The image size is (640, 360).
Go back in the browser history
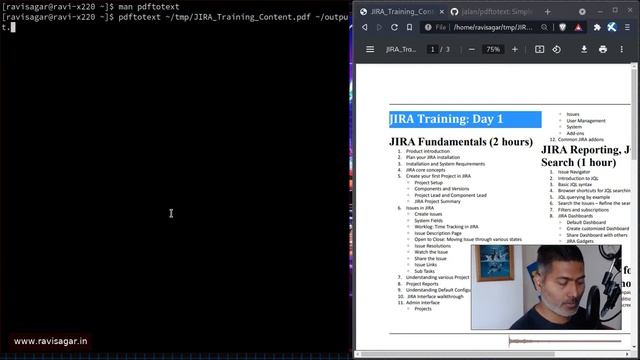(364, 27)
